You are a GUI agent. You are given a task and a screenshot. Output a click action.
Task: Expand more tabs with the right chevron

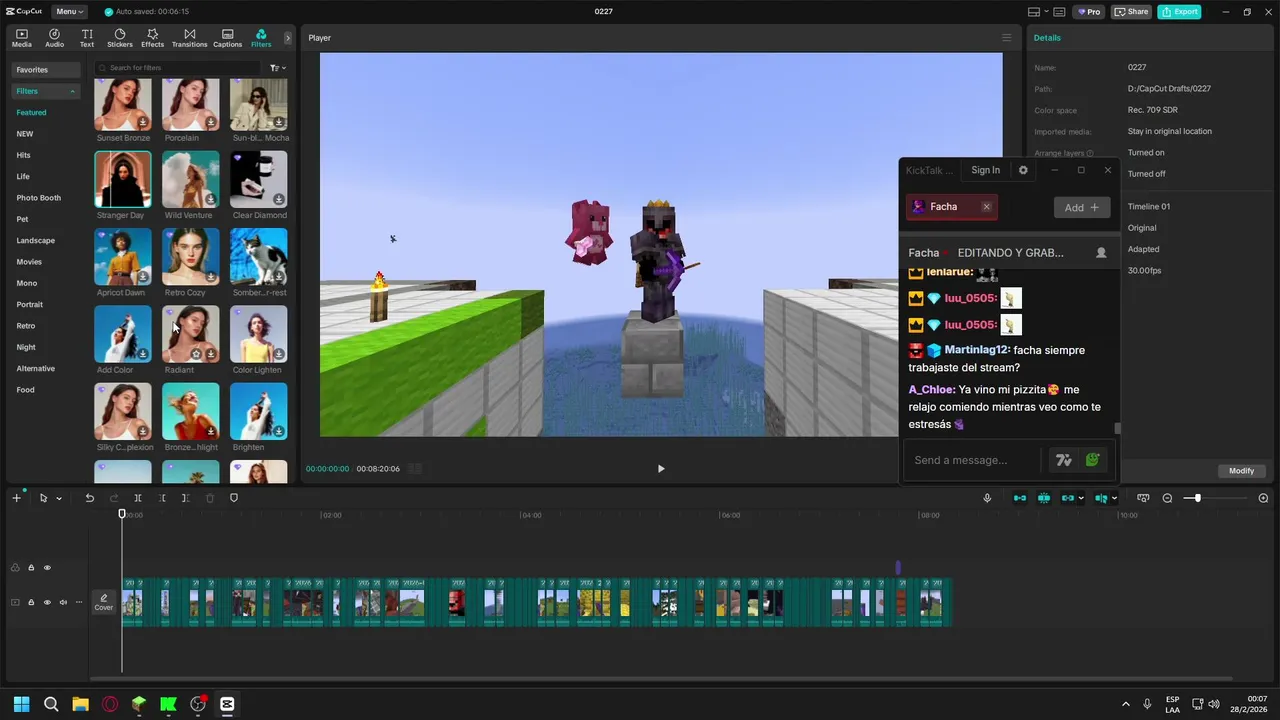pyautogui.click(x=288, y=38)
